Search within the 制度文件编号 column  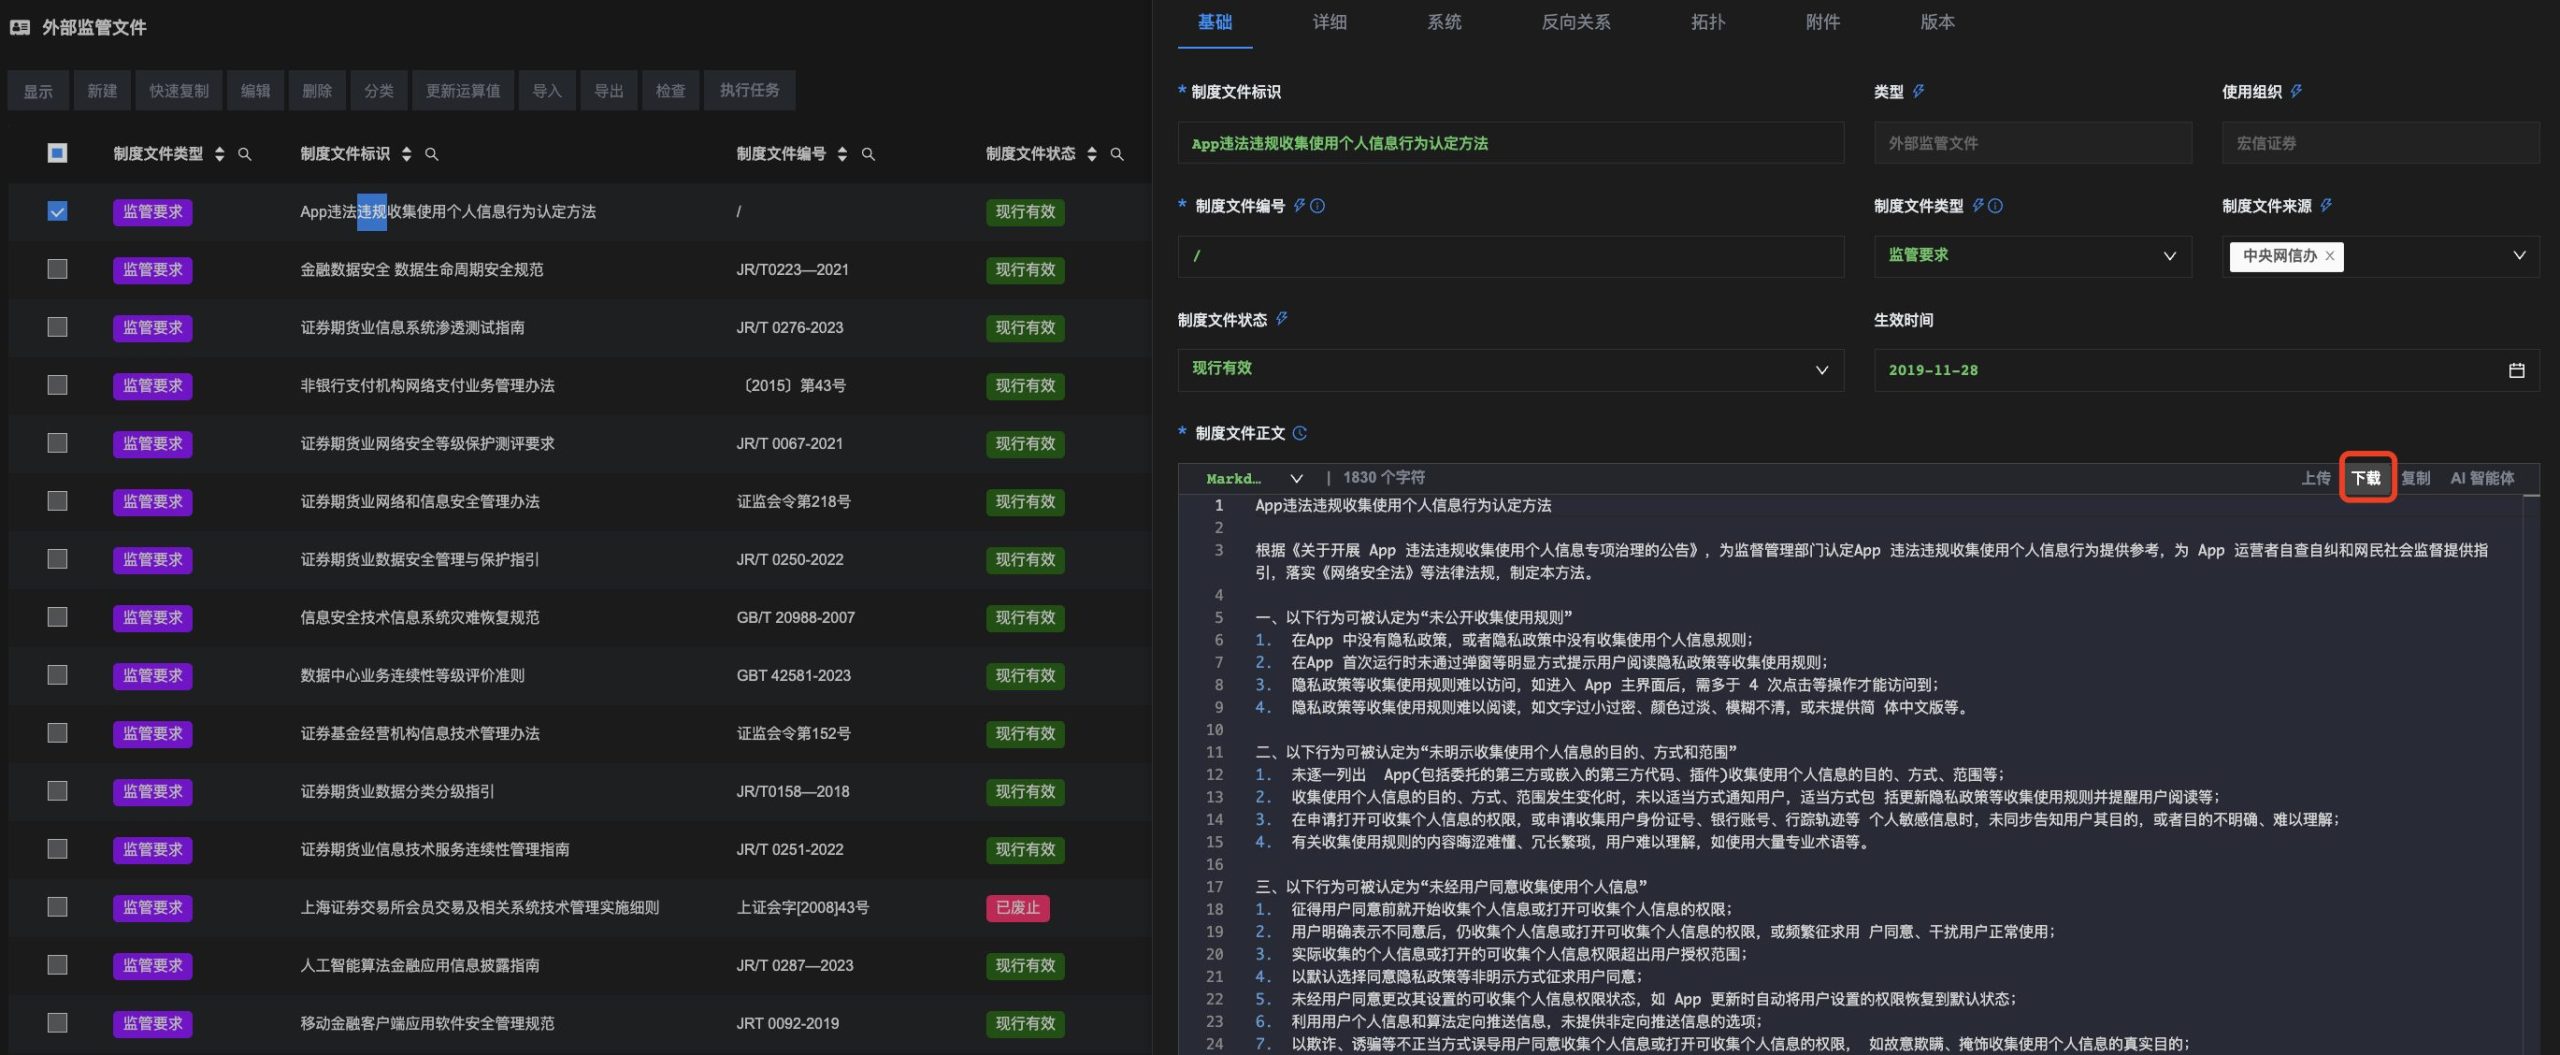tap(868, 154)
